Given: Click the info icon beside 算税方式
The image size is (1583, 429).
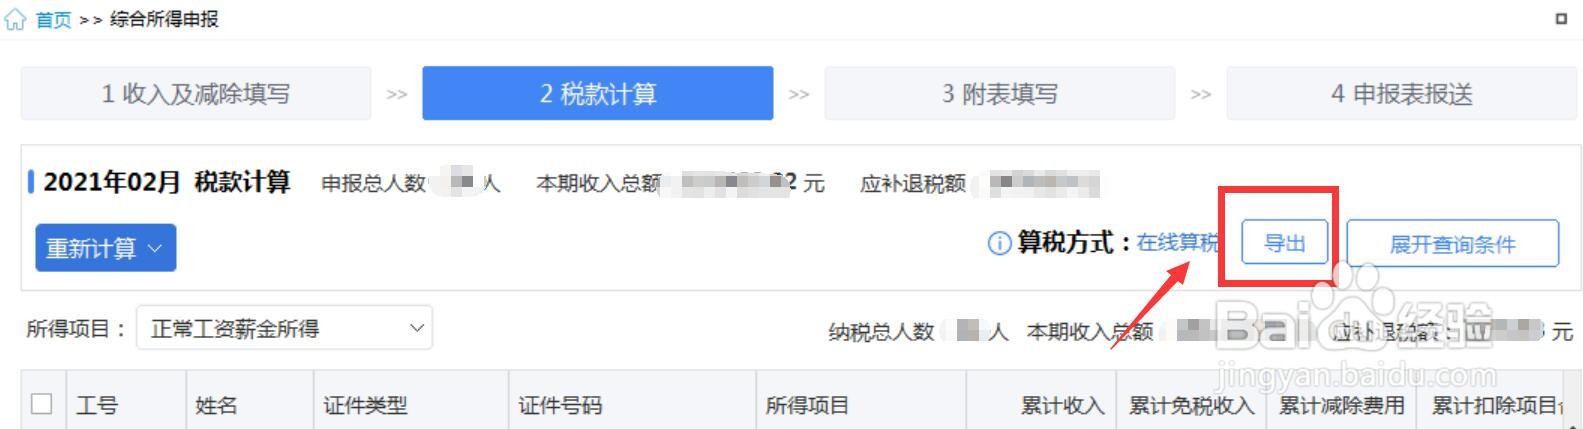Looking at the screenshot, I should point(998,244).
